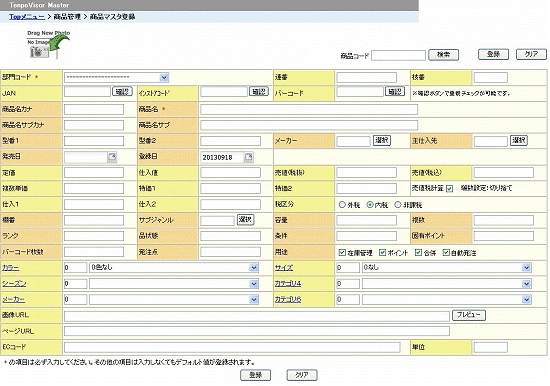Select the 外税 tax radio button
Viewport: 550px width, 386px height.
pyautogui.click(x=342, y=205)
